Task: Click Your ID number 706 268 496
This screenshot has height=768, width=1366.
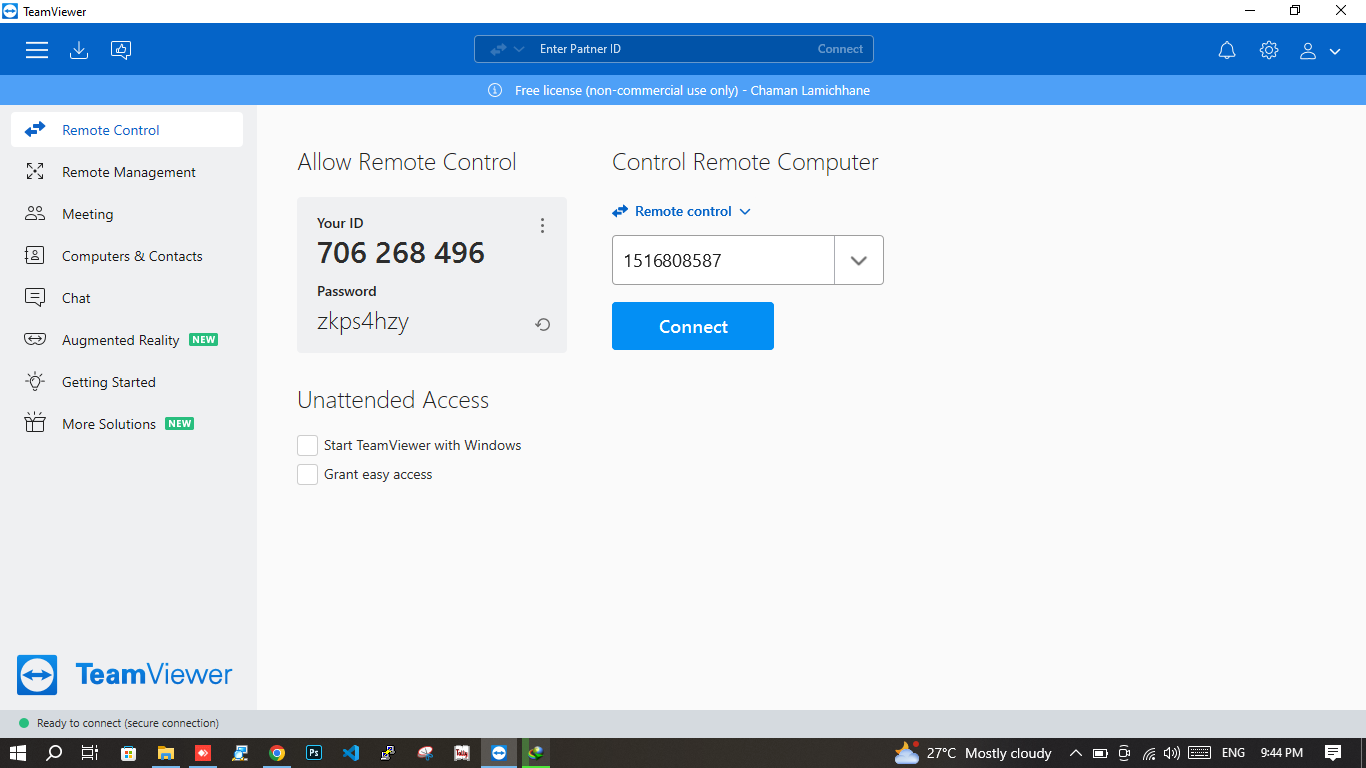Action: tap(401, 253)
